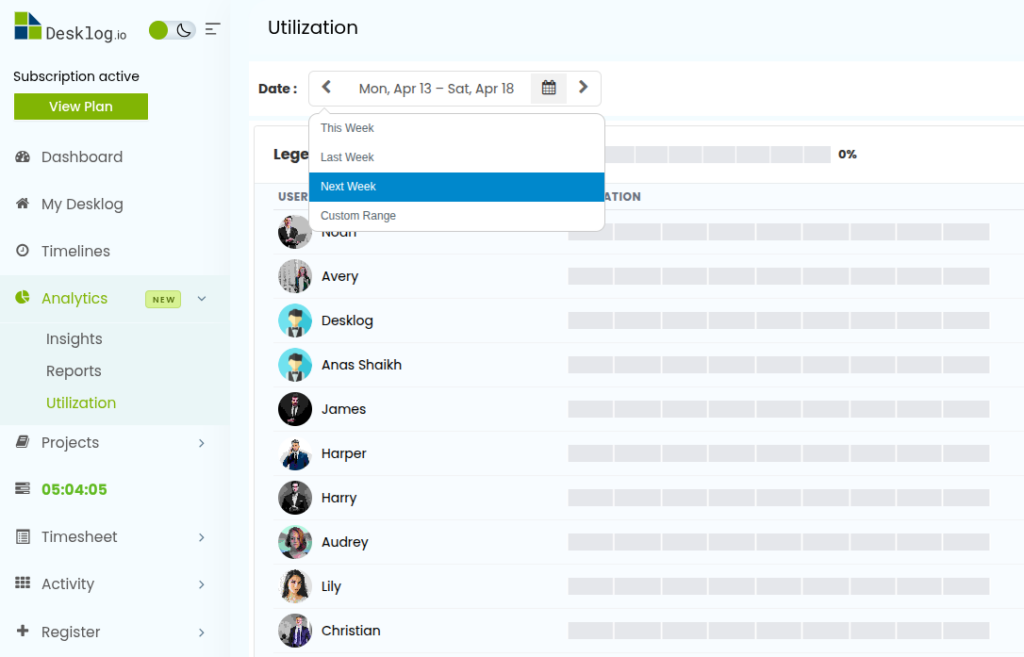Open the Insights analytics page

74,339
